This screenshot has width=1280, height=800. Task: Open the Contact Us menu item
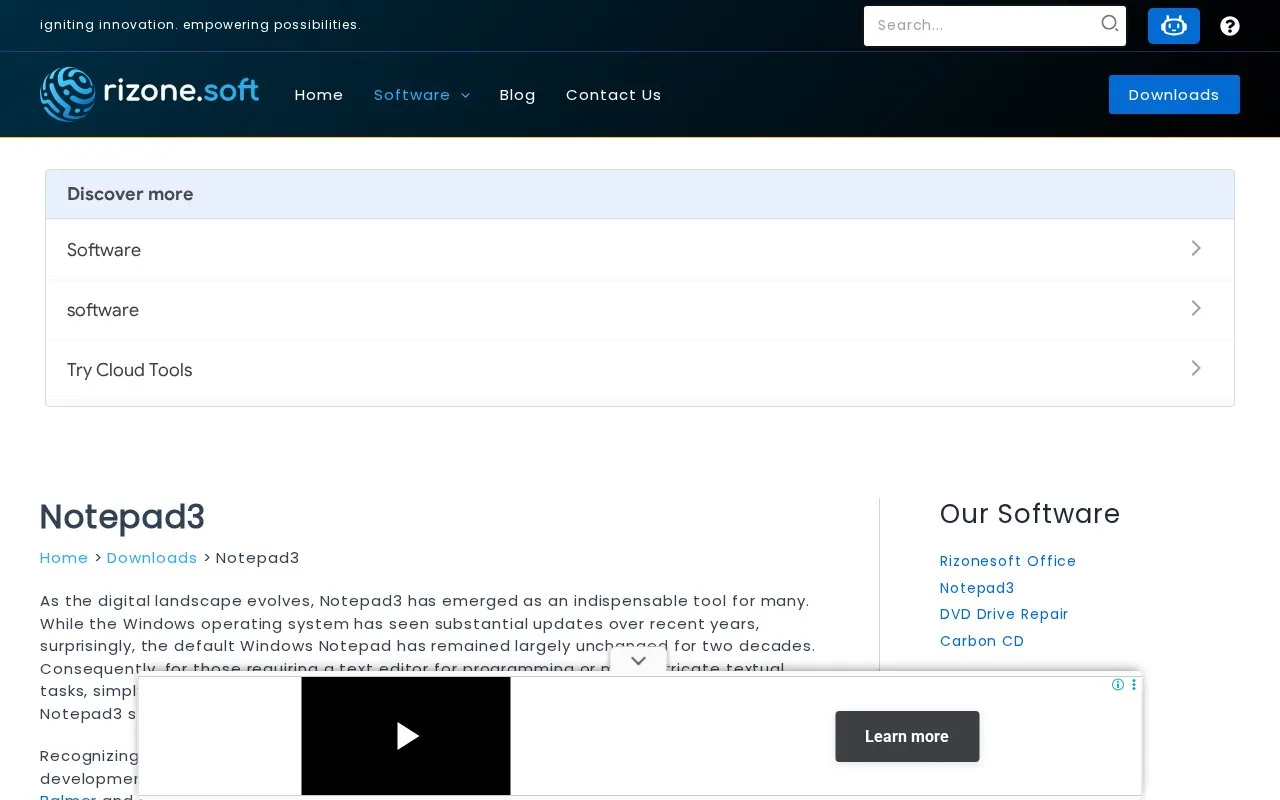614,95
